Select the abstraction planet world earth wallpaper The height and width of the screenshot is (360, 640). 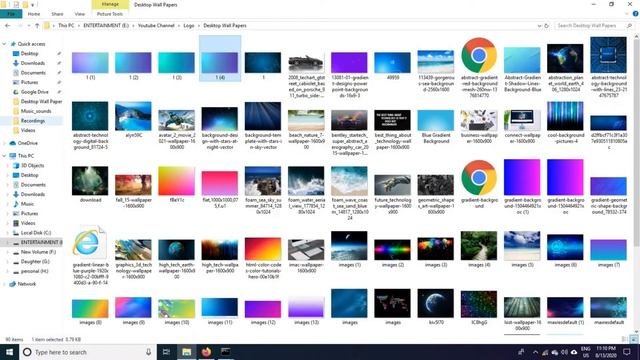(x=565, y=59)
